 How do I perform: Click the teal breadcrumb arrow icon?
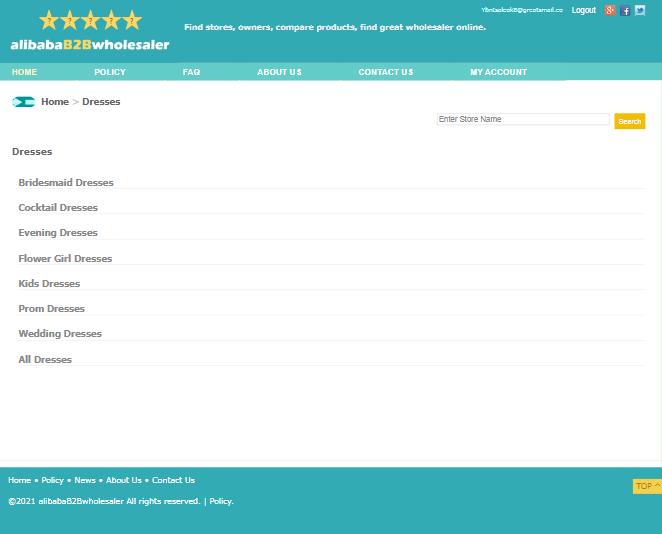tap(24, 102)
